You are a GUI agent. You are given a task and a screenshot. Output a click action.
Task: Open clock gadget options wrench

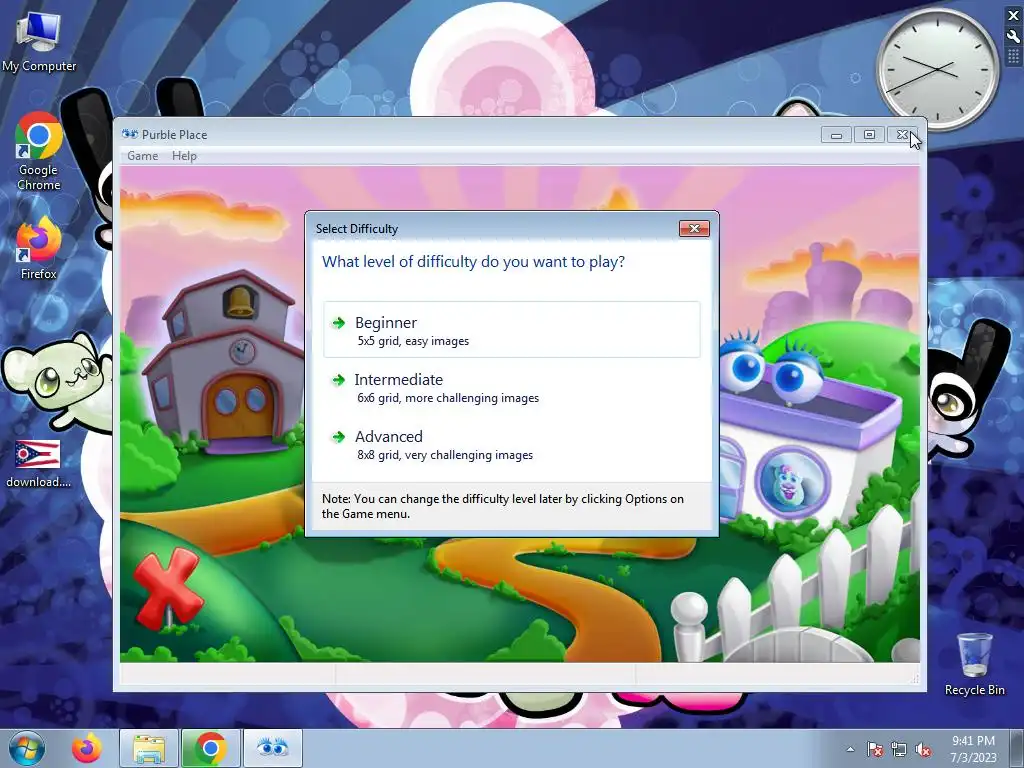pos(1014,36)
